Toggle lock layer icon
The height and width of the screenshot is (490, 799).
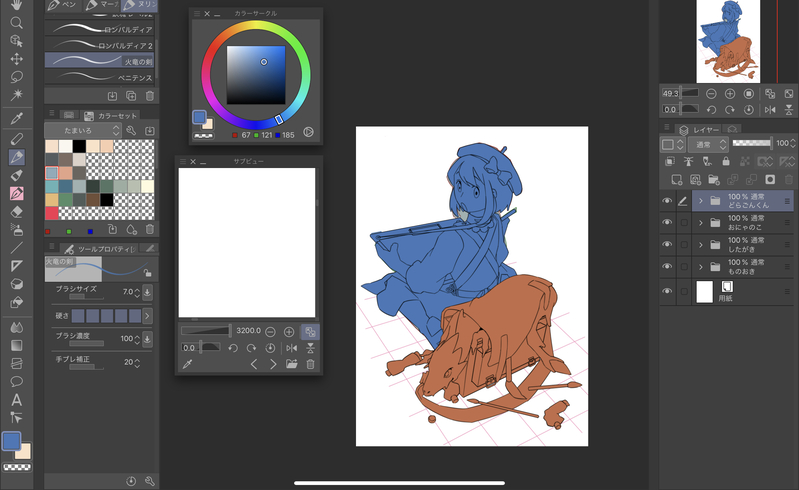726,161
